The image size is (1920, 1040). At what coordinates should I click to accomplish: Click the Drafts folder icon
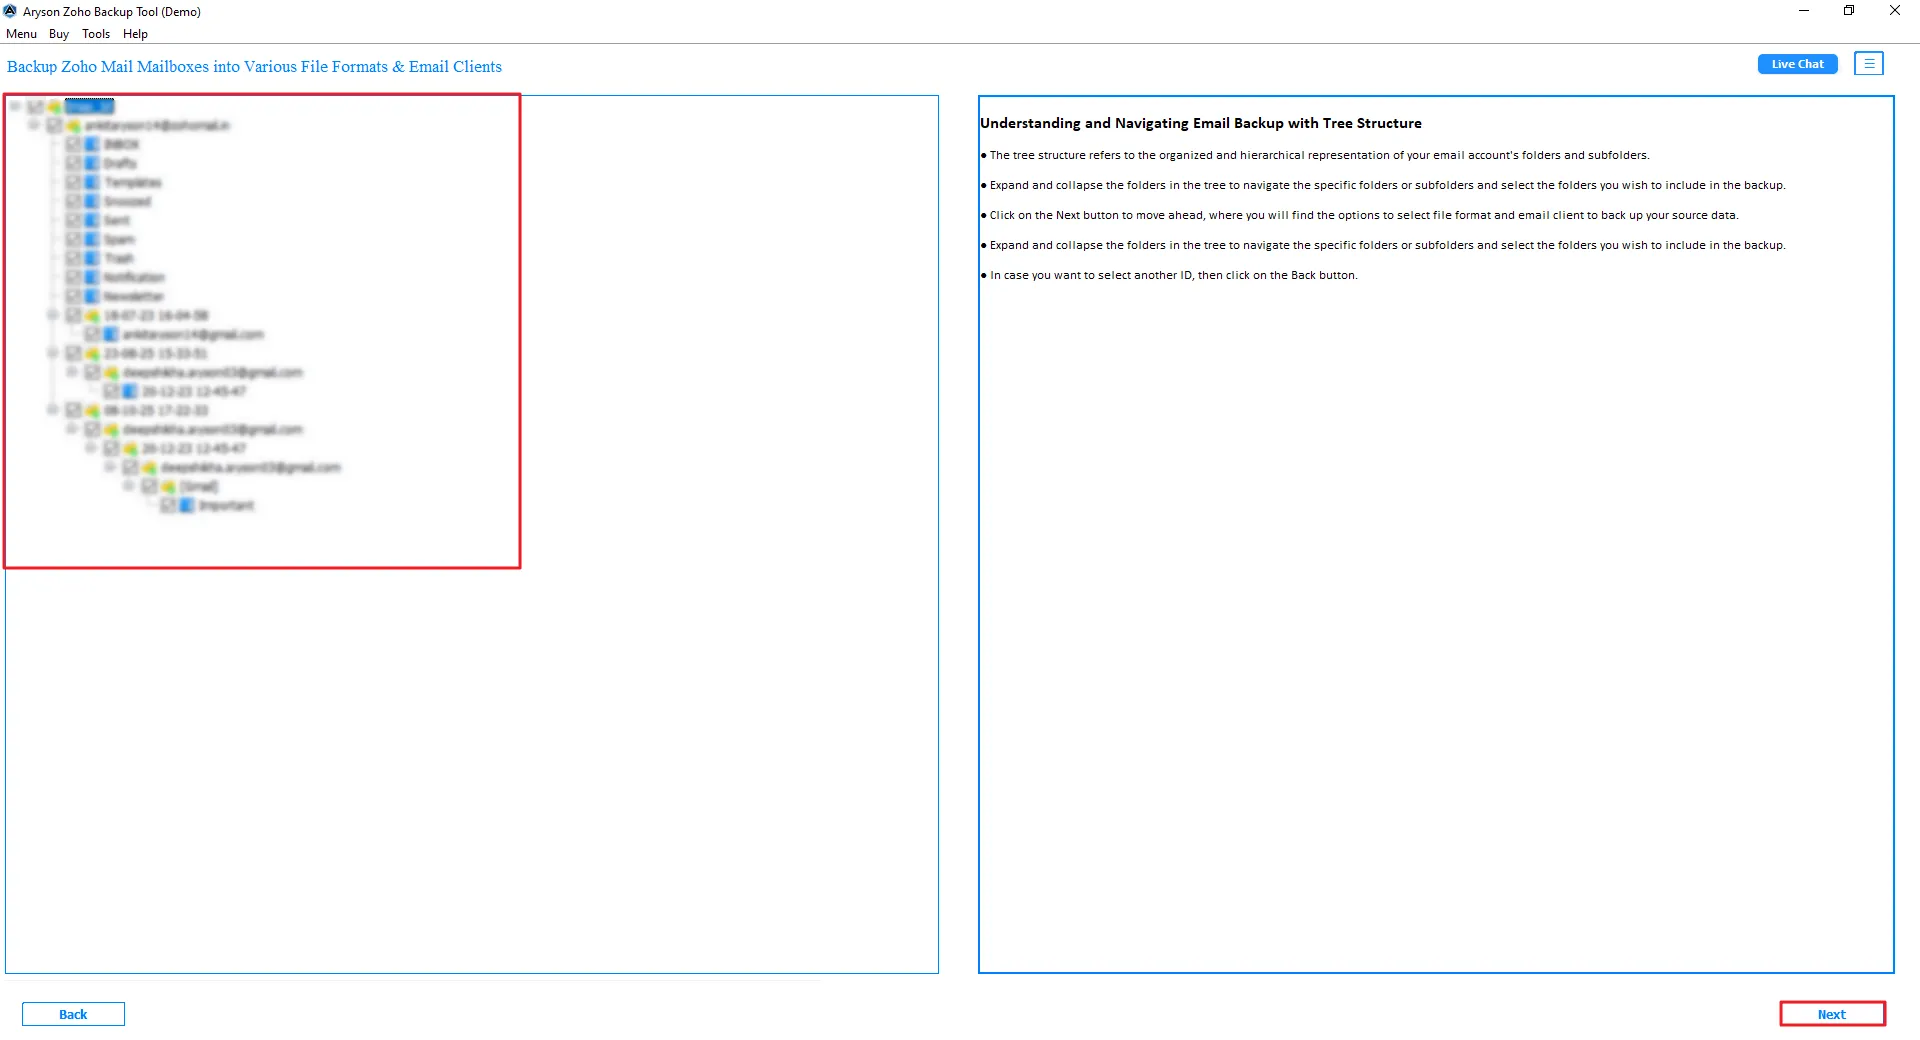(92, 163)
